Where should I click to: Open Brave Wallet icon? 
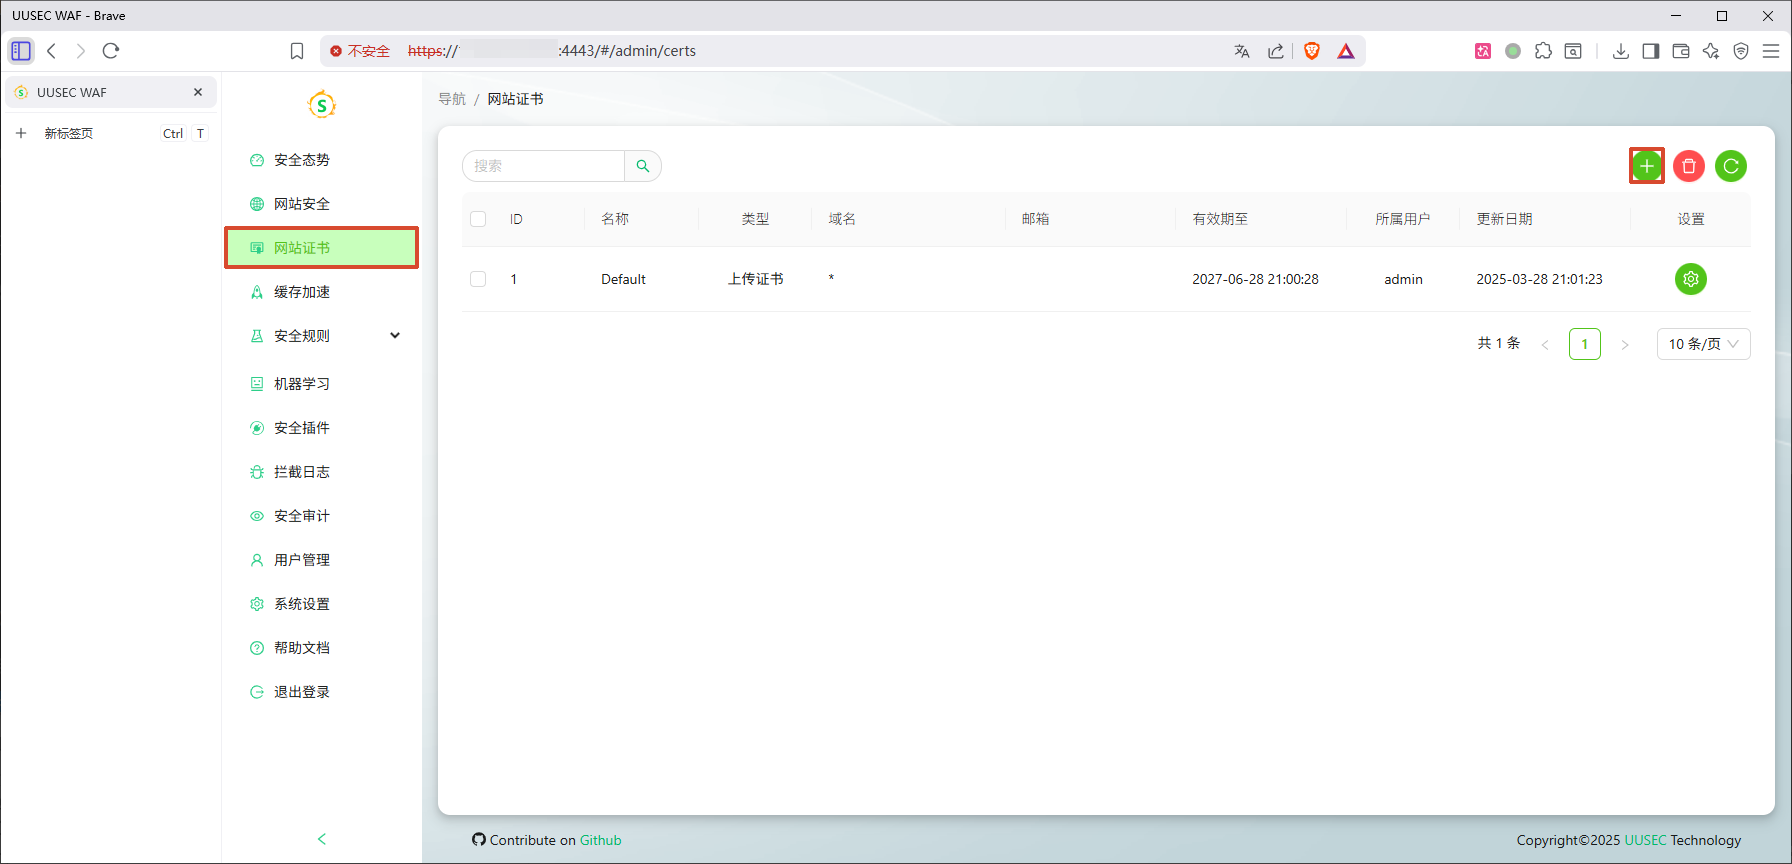pos(1681,51)
